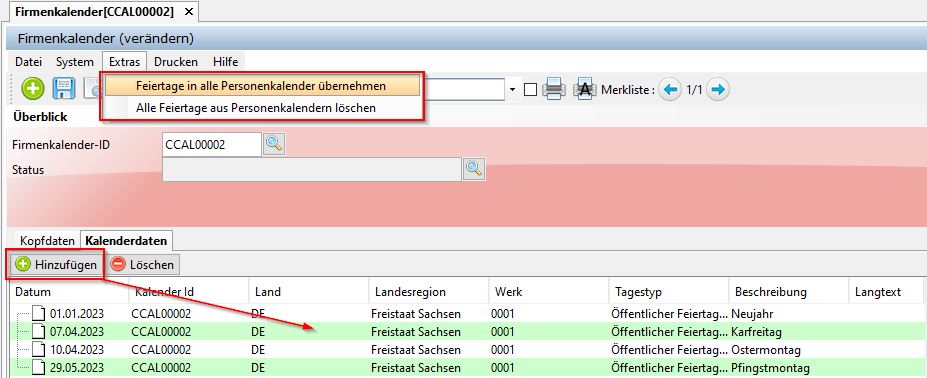
Task: Sort by the Datum column header
Action: [68, 292]
